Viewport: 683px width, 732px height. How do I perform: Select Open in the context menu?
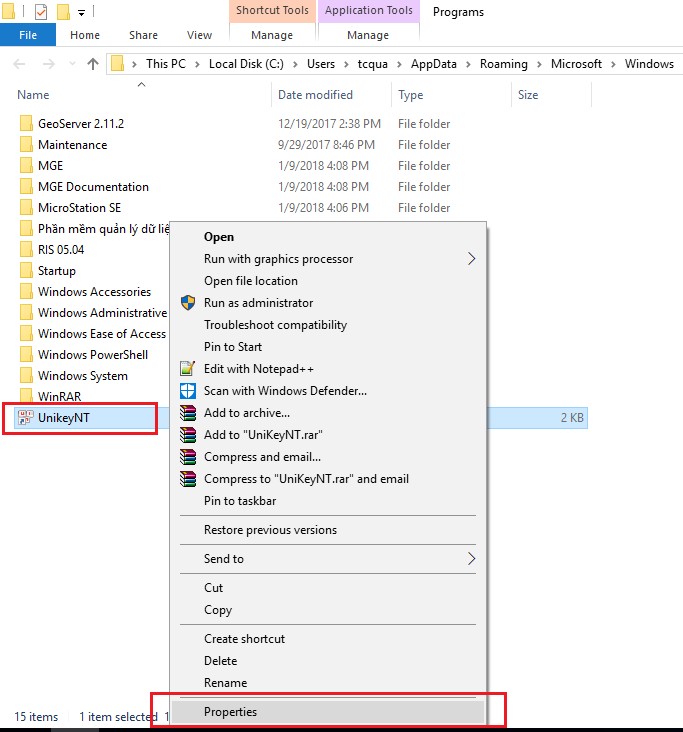(329, 237)
